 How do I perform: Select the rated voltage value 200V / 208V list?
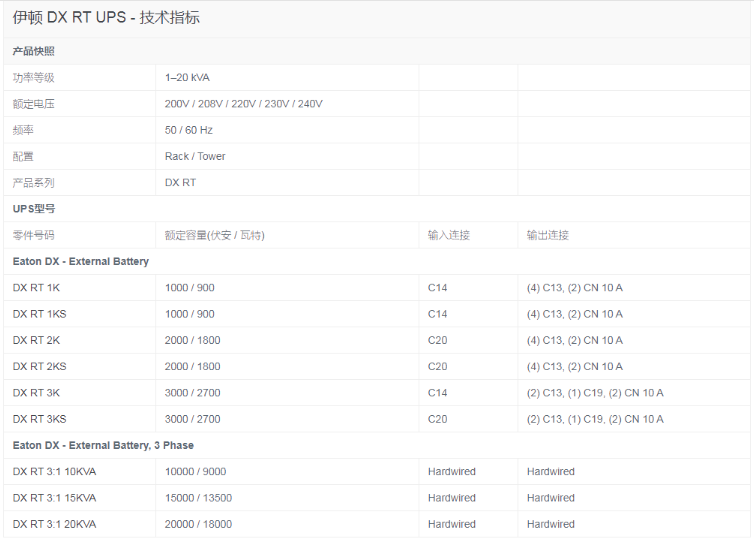click(243, 104)
